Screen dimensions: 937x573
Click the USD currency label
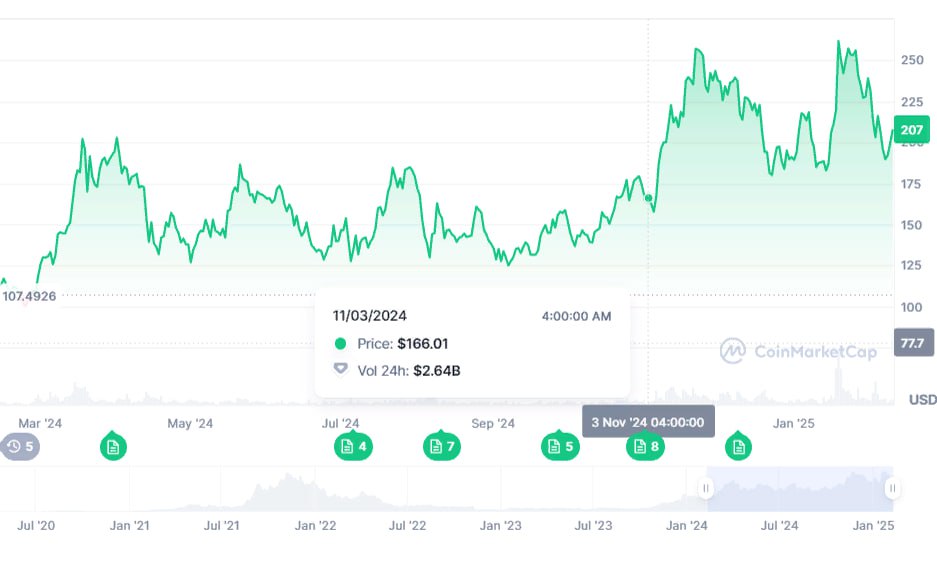pyautogui.click(x=923, y=399)
